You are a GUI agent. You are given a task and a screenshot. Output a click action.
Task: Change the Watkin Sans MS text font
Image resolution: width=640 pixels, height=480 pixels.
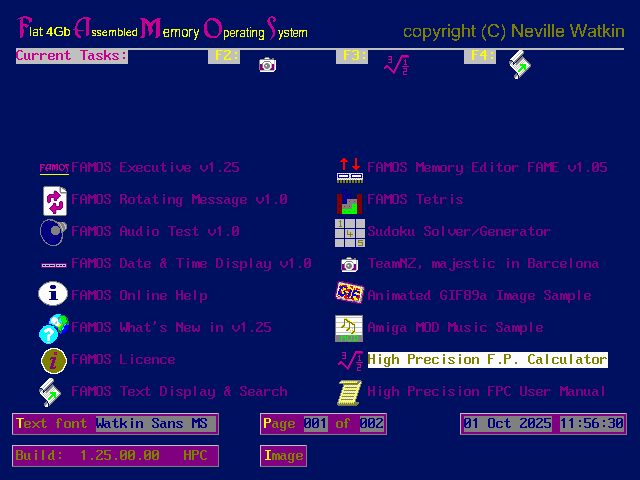pyautogui.click(x=153, y=424)
